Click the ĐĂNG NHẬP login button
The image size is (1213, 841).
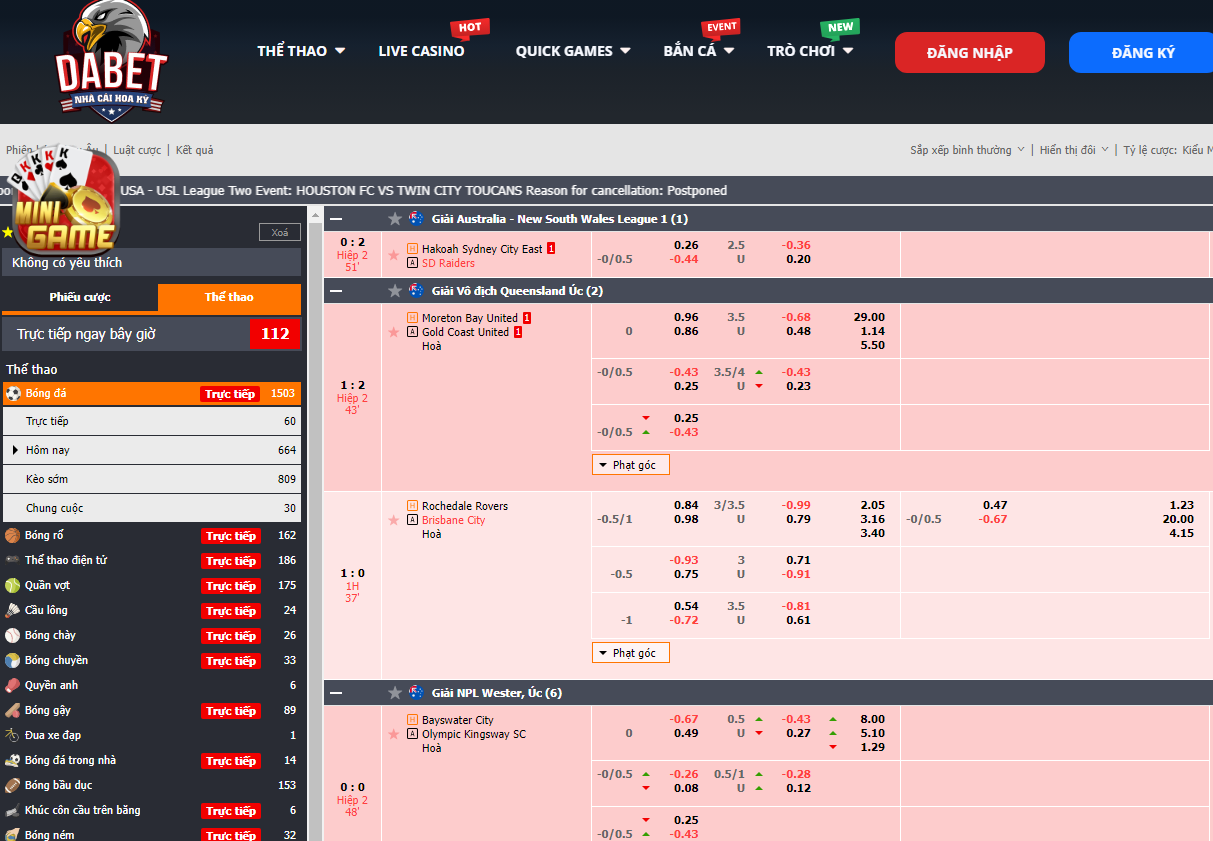click(969, 53)
